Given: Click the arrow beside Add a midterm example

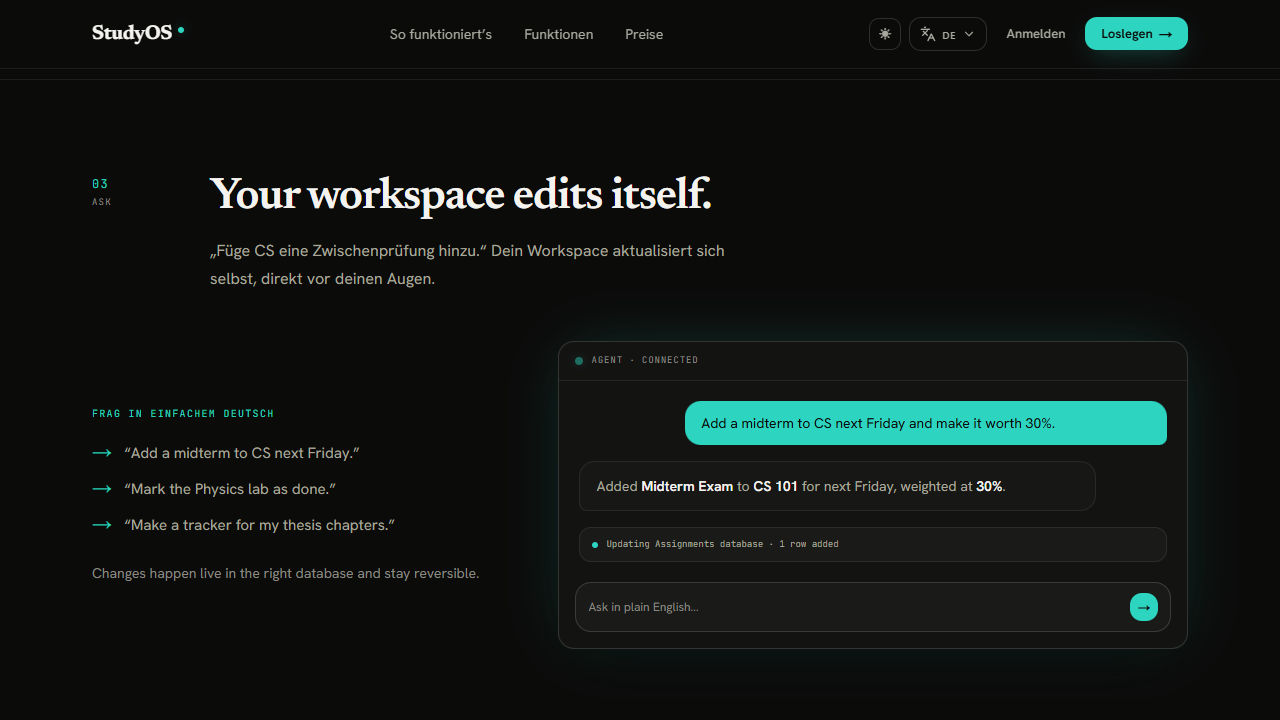Looking at the screenshot, I should 102,453.
